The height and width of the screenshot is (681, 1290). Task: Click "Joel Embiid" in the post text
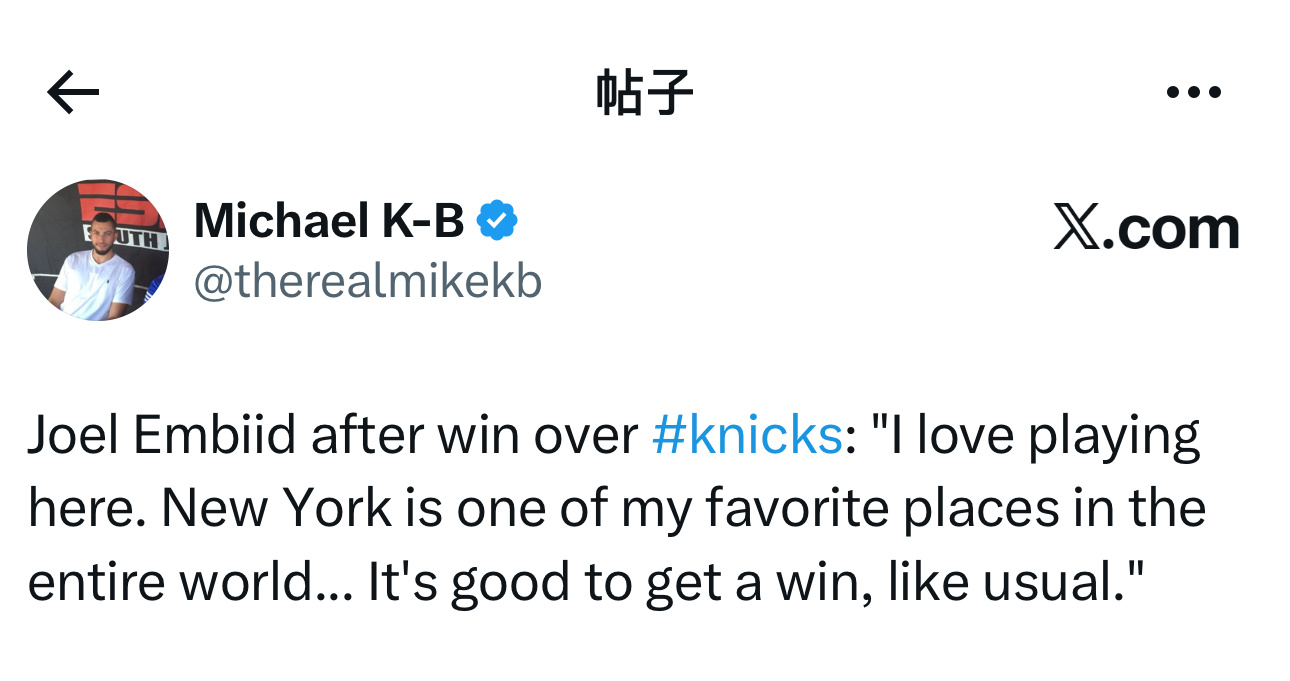point(162,435)
